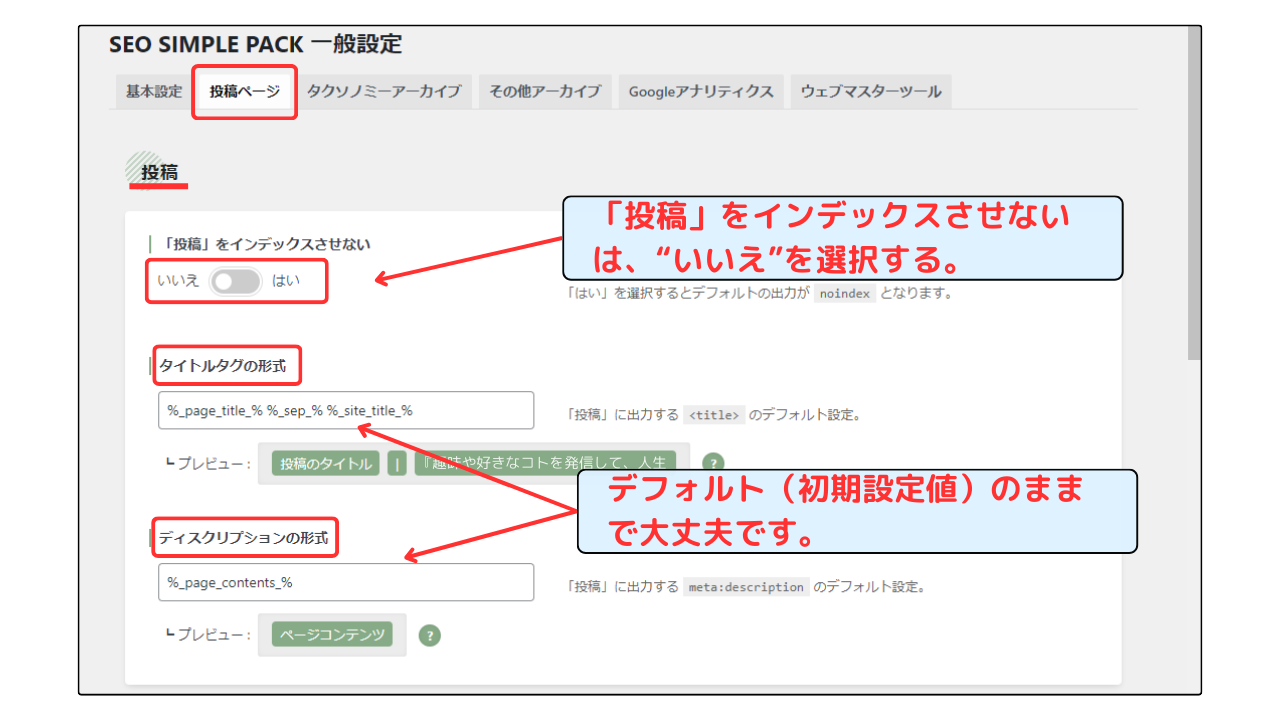Open the Googleアナリティクス tab
This screenshot has width=1280, height=720.
[701, 91]
